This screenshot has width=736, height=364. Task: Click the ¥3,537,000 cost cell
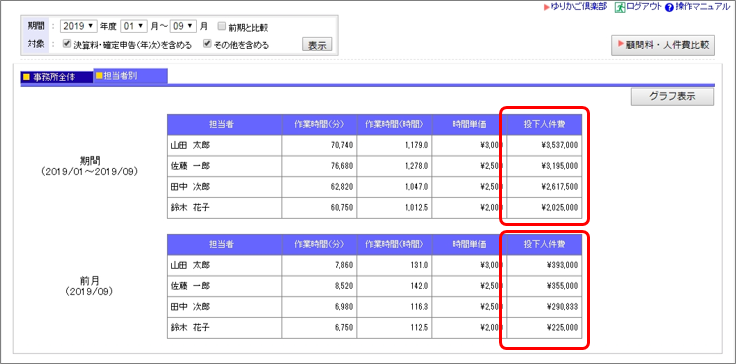pos(544,146)
